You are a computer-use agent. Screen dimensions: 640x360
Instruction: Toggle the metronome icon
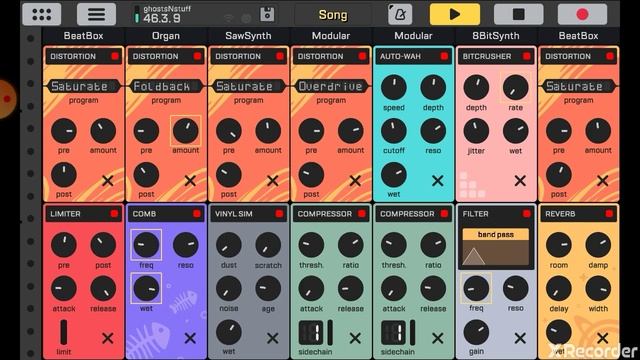point(400,15)
